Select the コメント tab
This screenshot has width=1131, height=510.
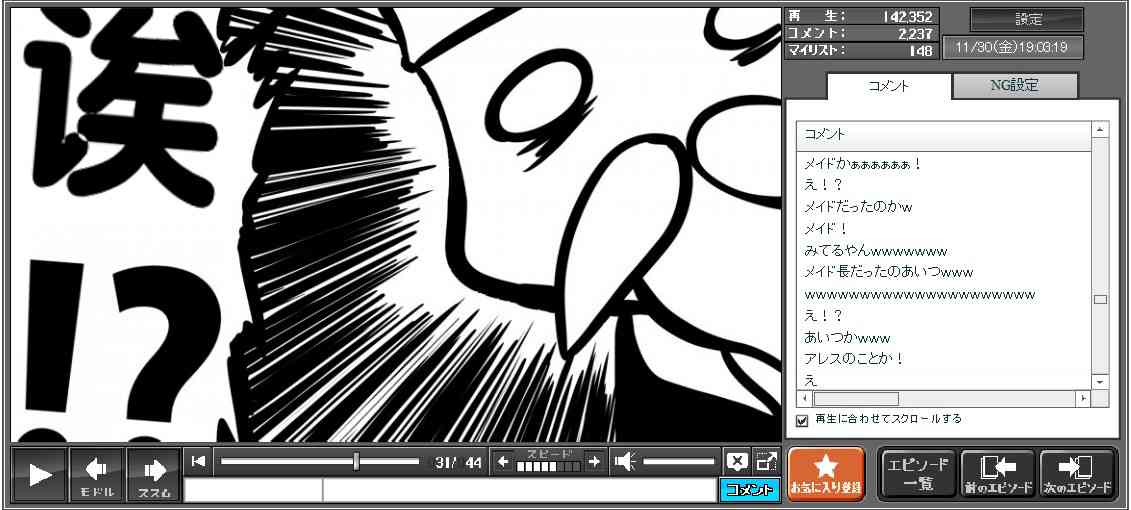[888, 86]
